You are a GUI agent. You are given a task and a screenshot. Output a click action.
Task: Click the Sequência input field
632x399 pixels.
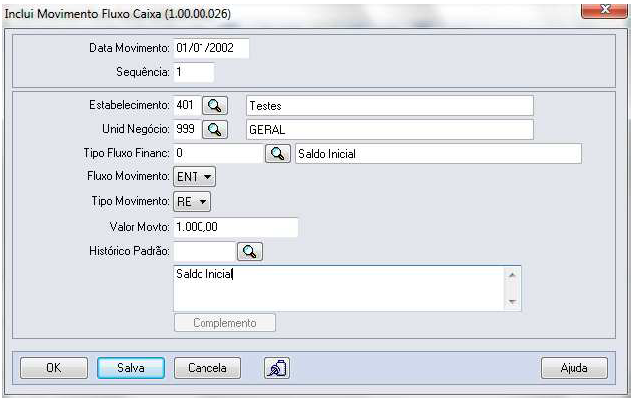[193, 73]
